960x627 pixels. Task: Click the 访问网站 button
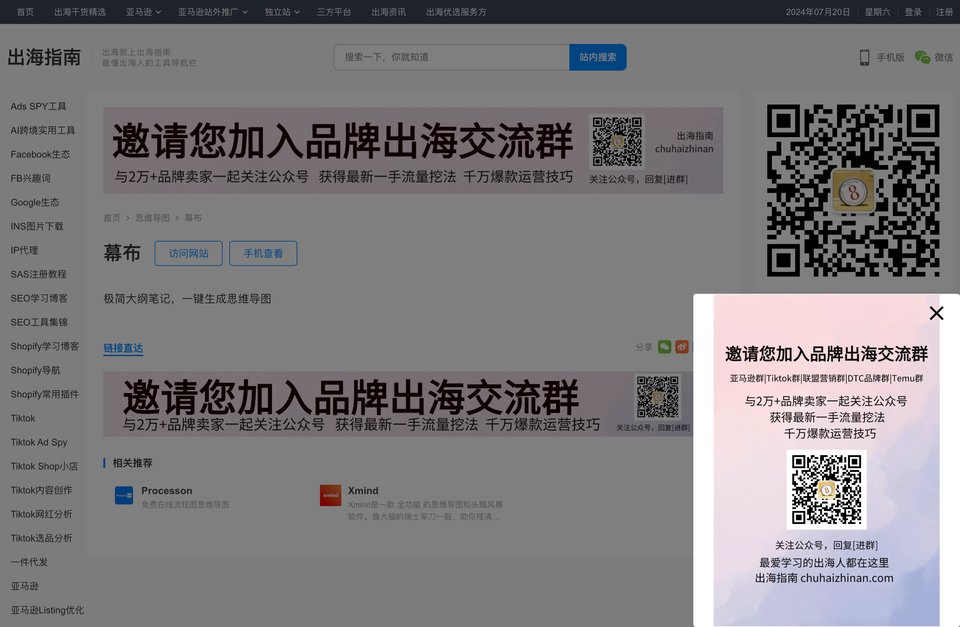click(189, 253)
